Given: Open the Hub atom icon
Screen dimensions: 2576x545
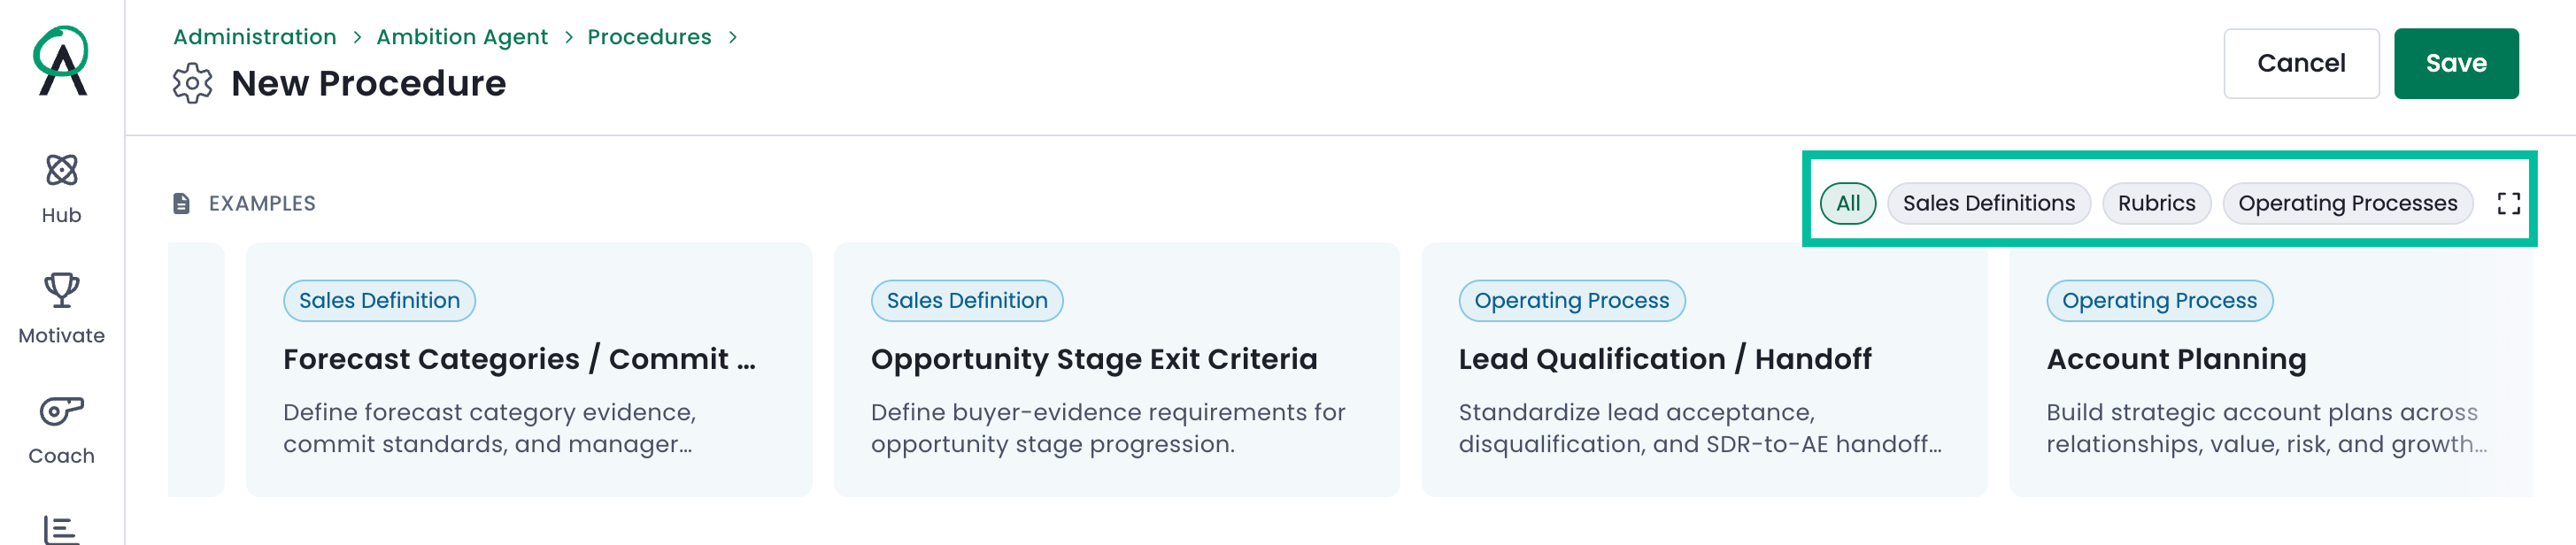Looking at the screenshot, I should point(62,170).
